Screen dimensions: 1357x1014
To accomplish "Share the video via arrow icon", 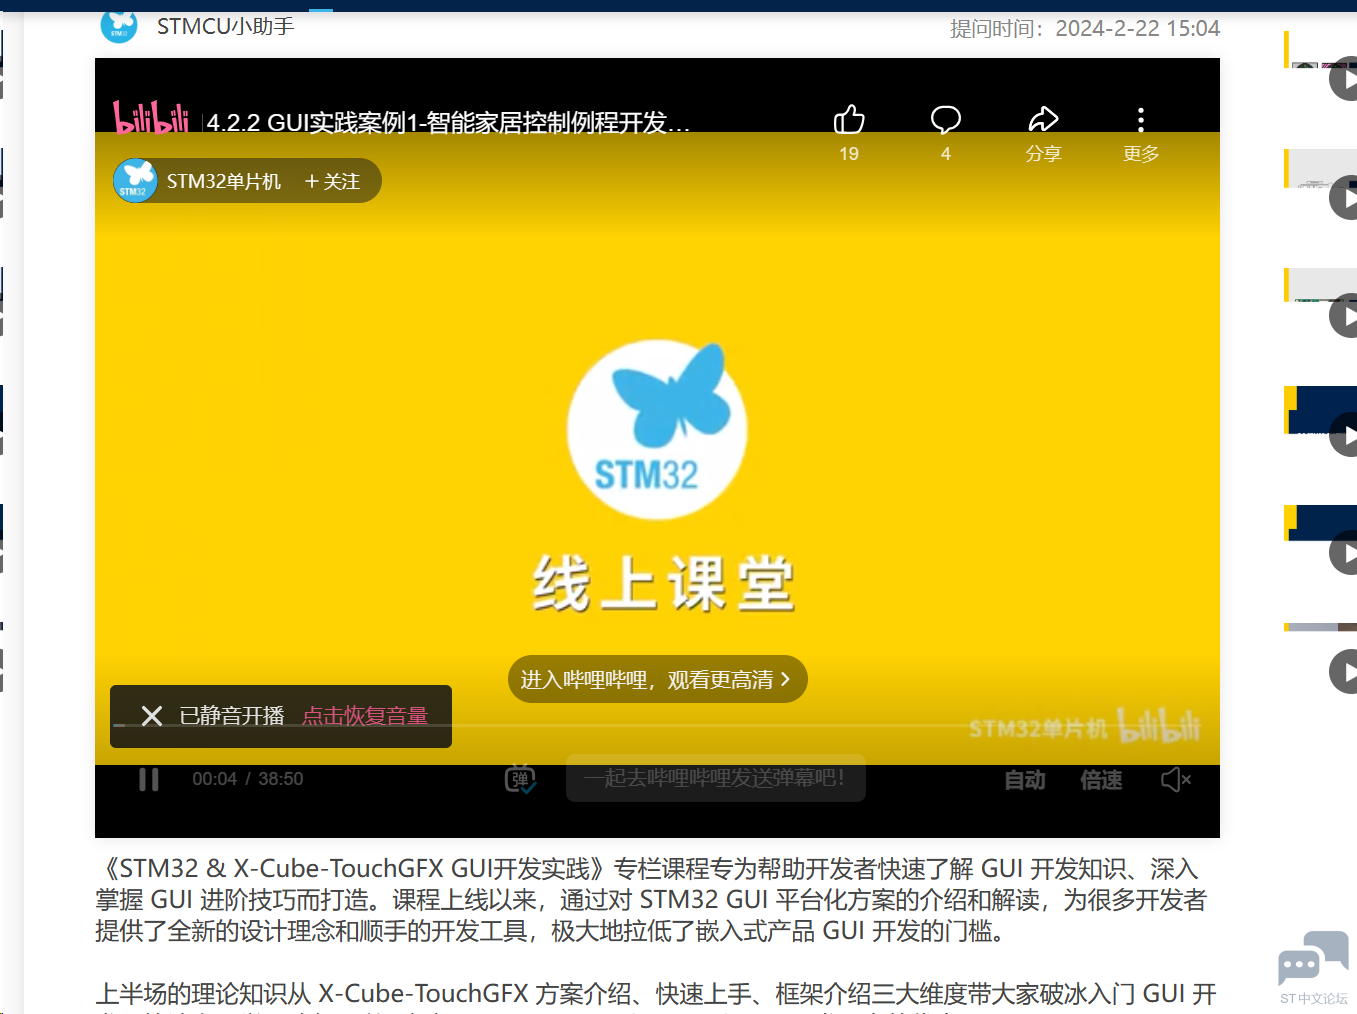I will coord(1043,121).
